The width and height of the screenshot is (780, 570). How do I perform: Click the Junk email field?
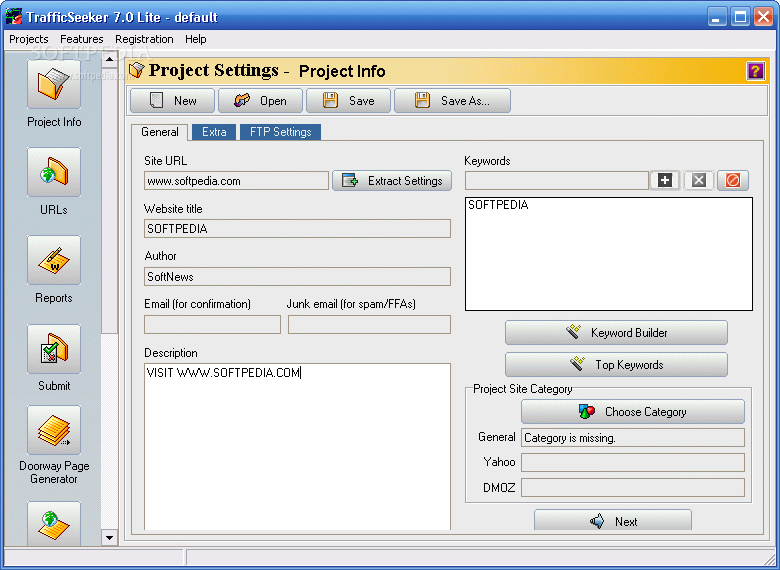[369, 324]
